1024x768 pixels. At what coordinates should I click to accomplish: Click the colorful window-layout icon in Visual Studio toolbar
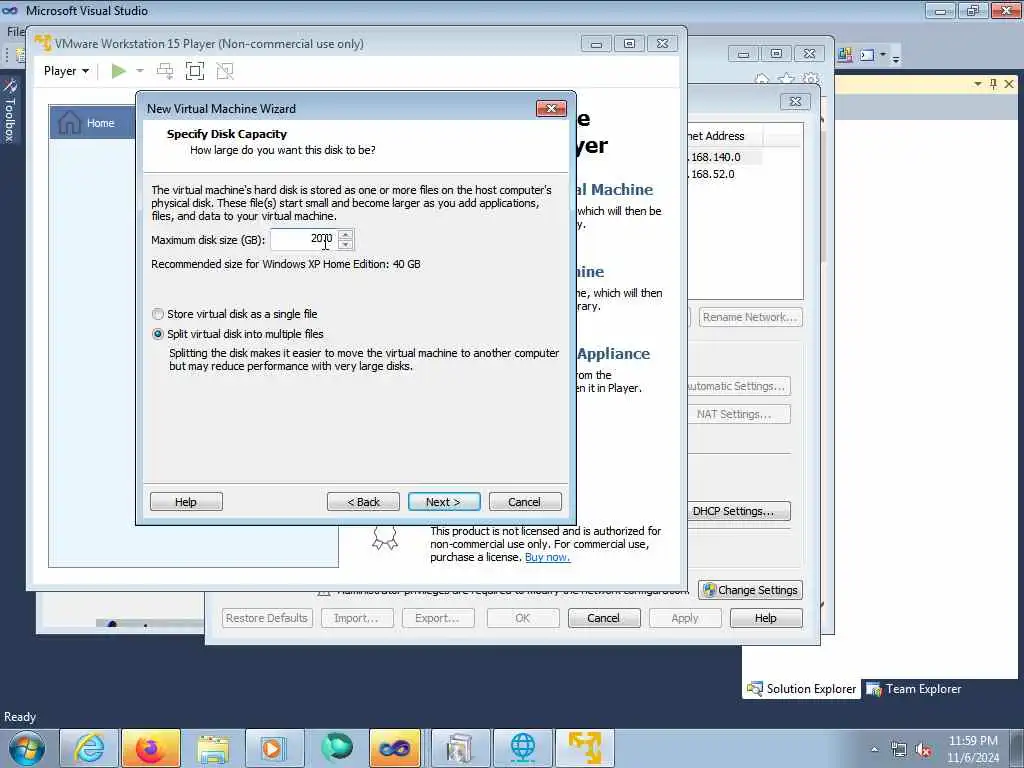(x=844, y=55)
